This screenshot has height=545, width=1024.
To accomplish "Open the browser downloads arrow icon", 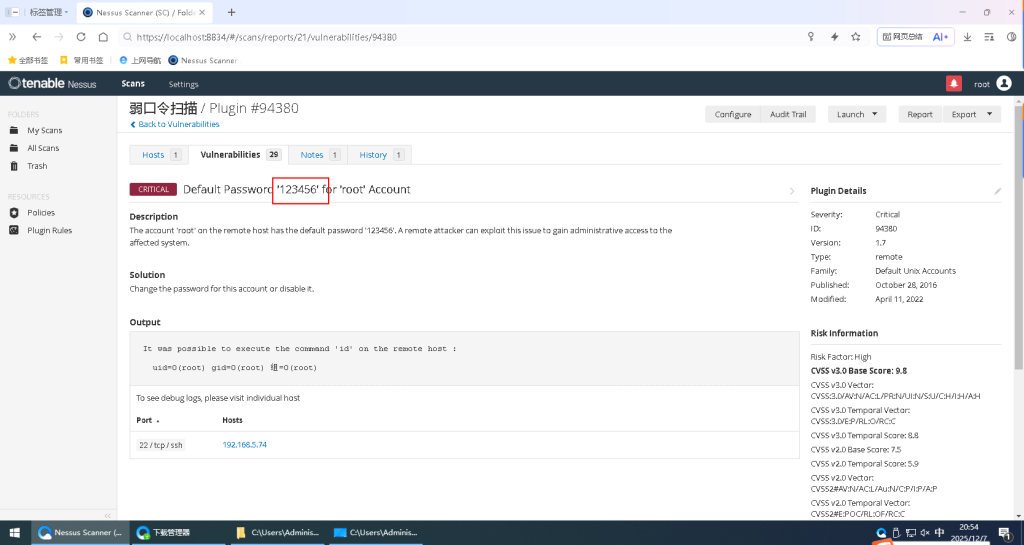I will (x=967, y=37).
